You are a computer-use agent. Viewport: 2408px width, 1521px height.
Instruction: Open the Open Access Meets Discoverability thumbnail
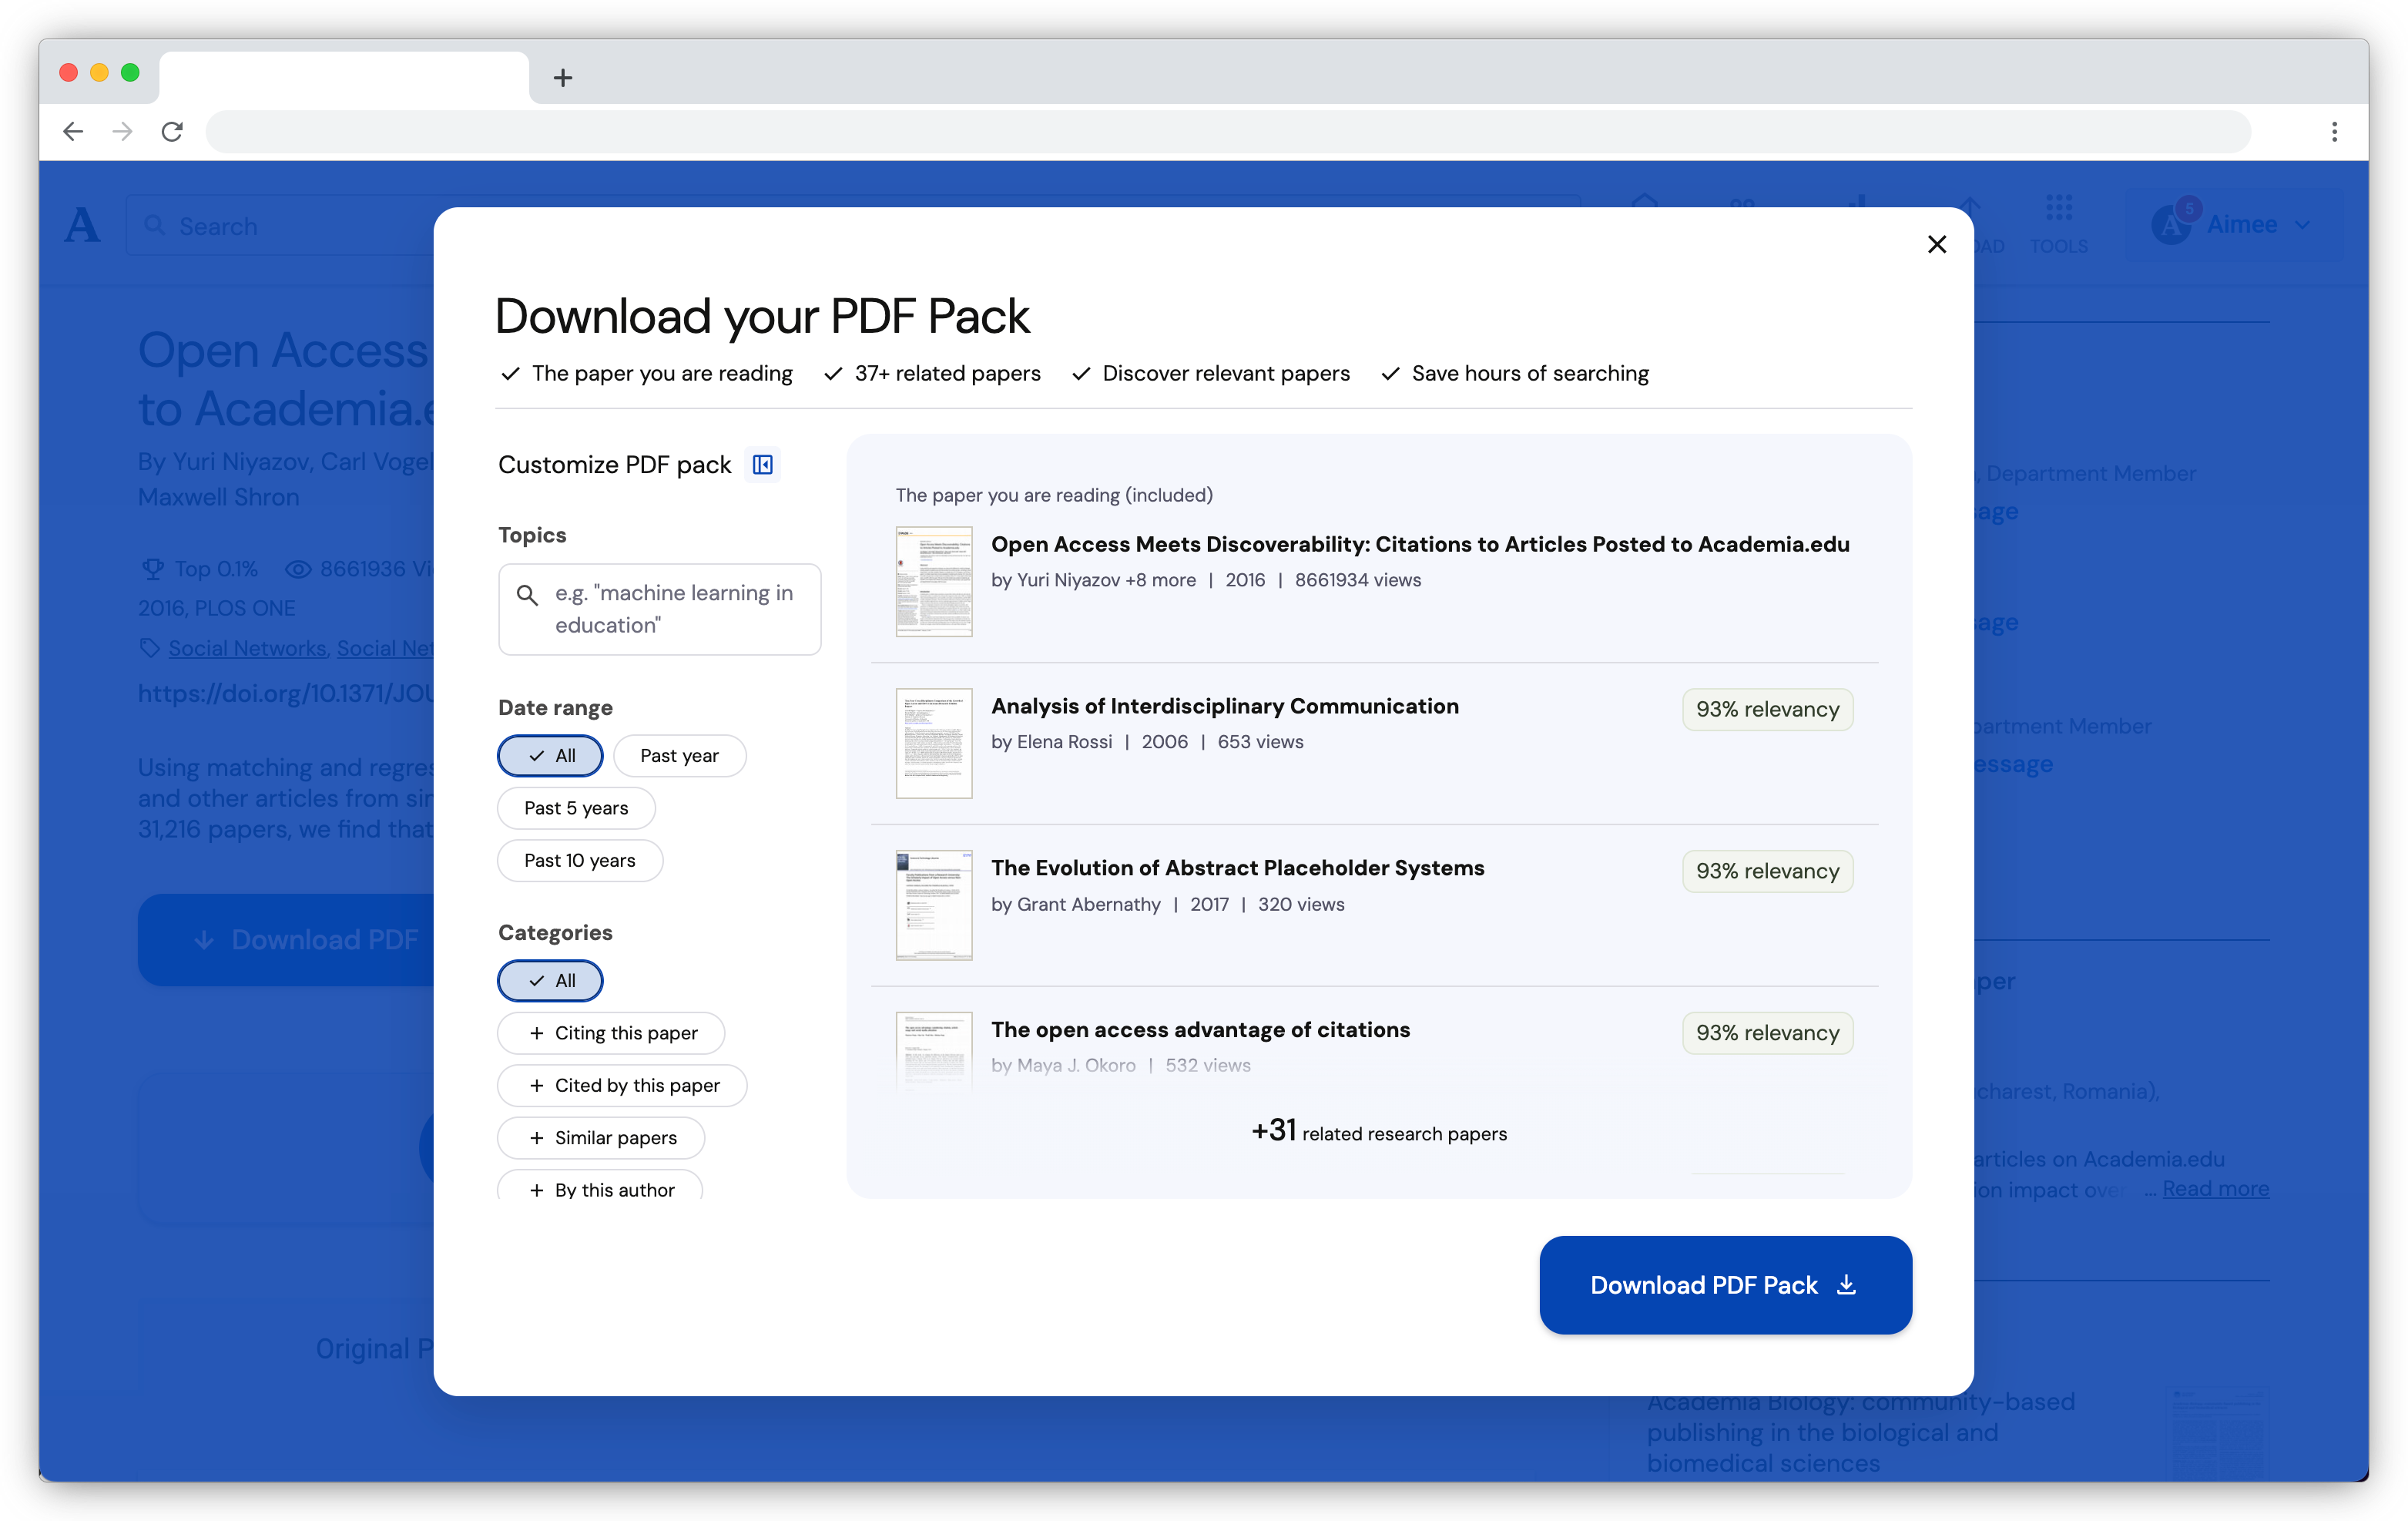click(x=934, y=581)
